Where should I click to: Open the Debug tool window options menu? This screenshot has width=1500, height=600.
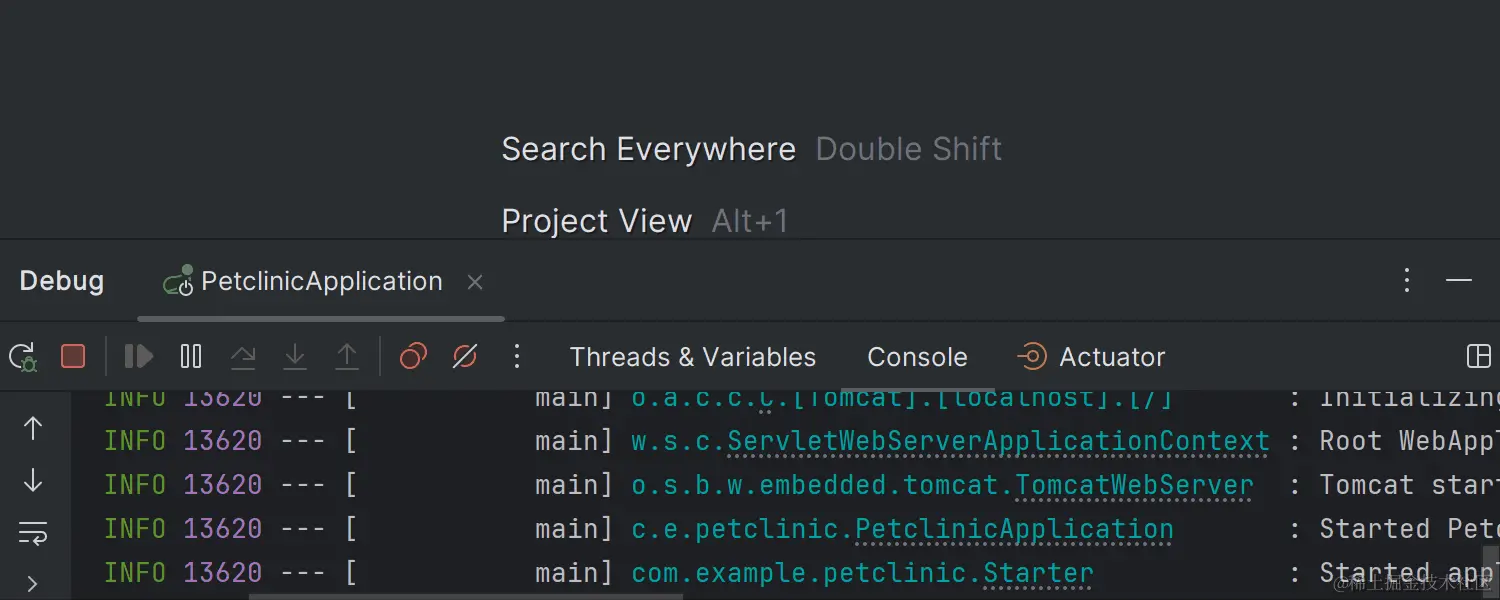click(x=1406, y=280)
